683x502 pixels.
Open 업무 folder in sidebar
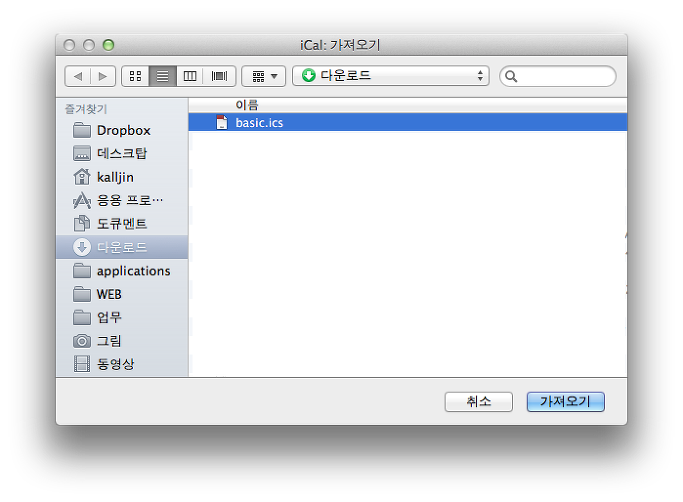[122, 317]
